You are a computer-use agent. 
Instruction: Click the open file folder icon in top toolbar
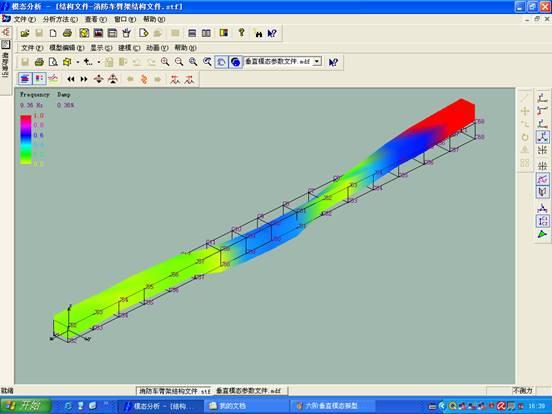coord(25,33)
